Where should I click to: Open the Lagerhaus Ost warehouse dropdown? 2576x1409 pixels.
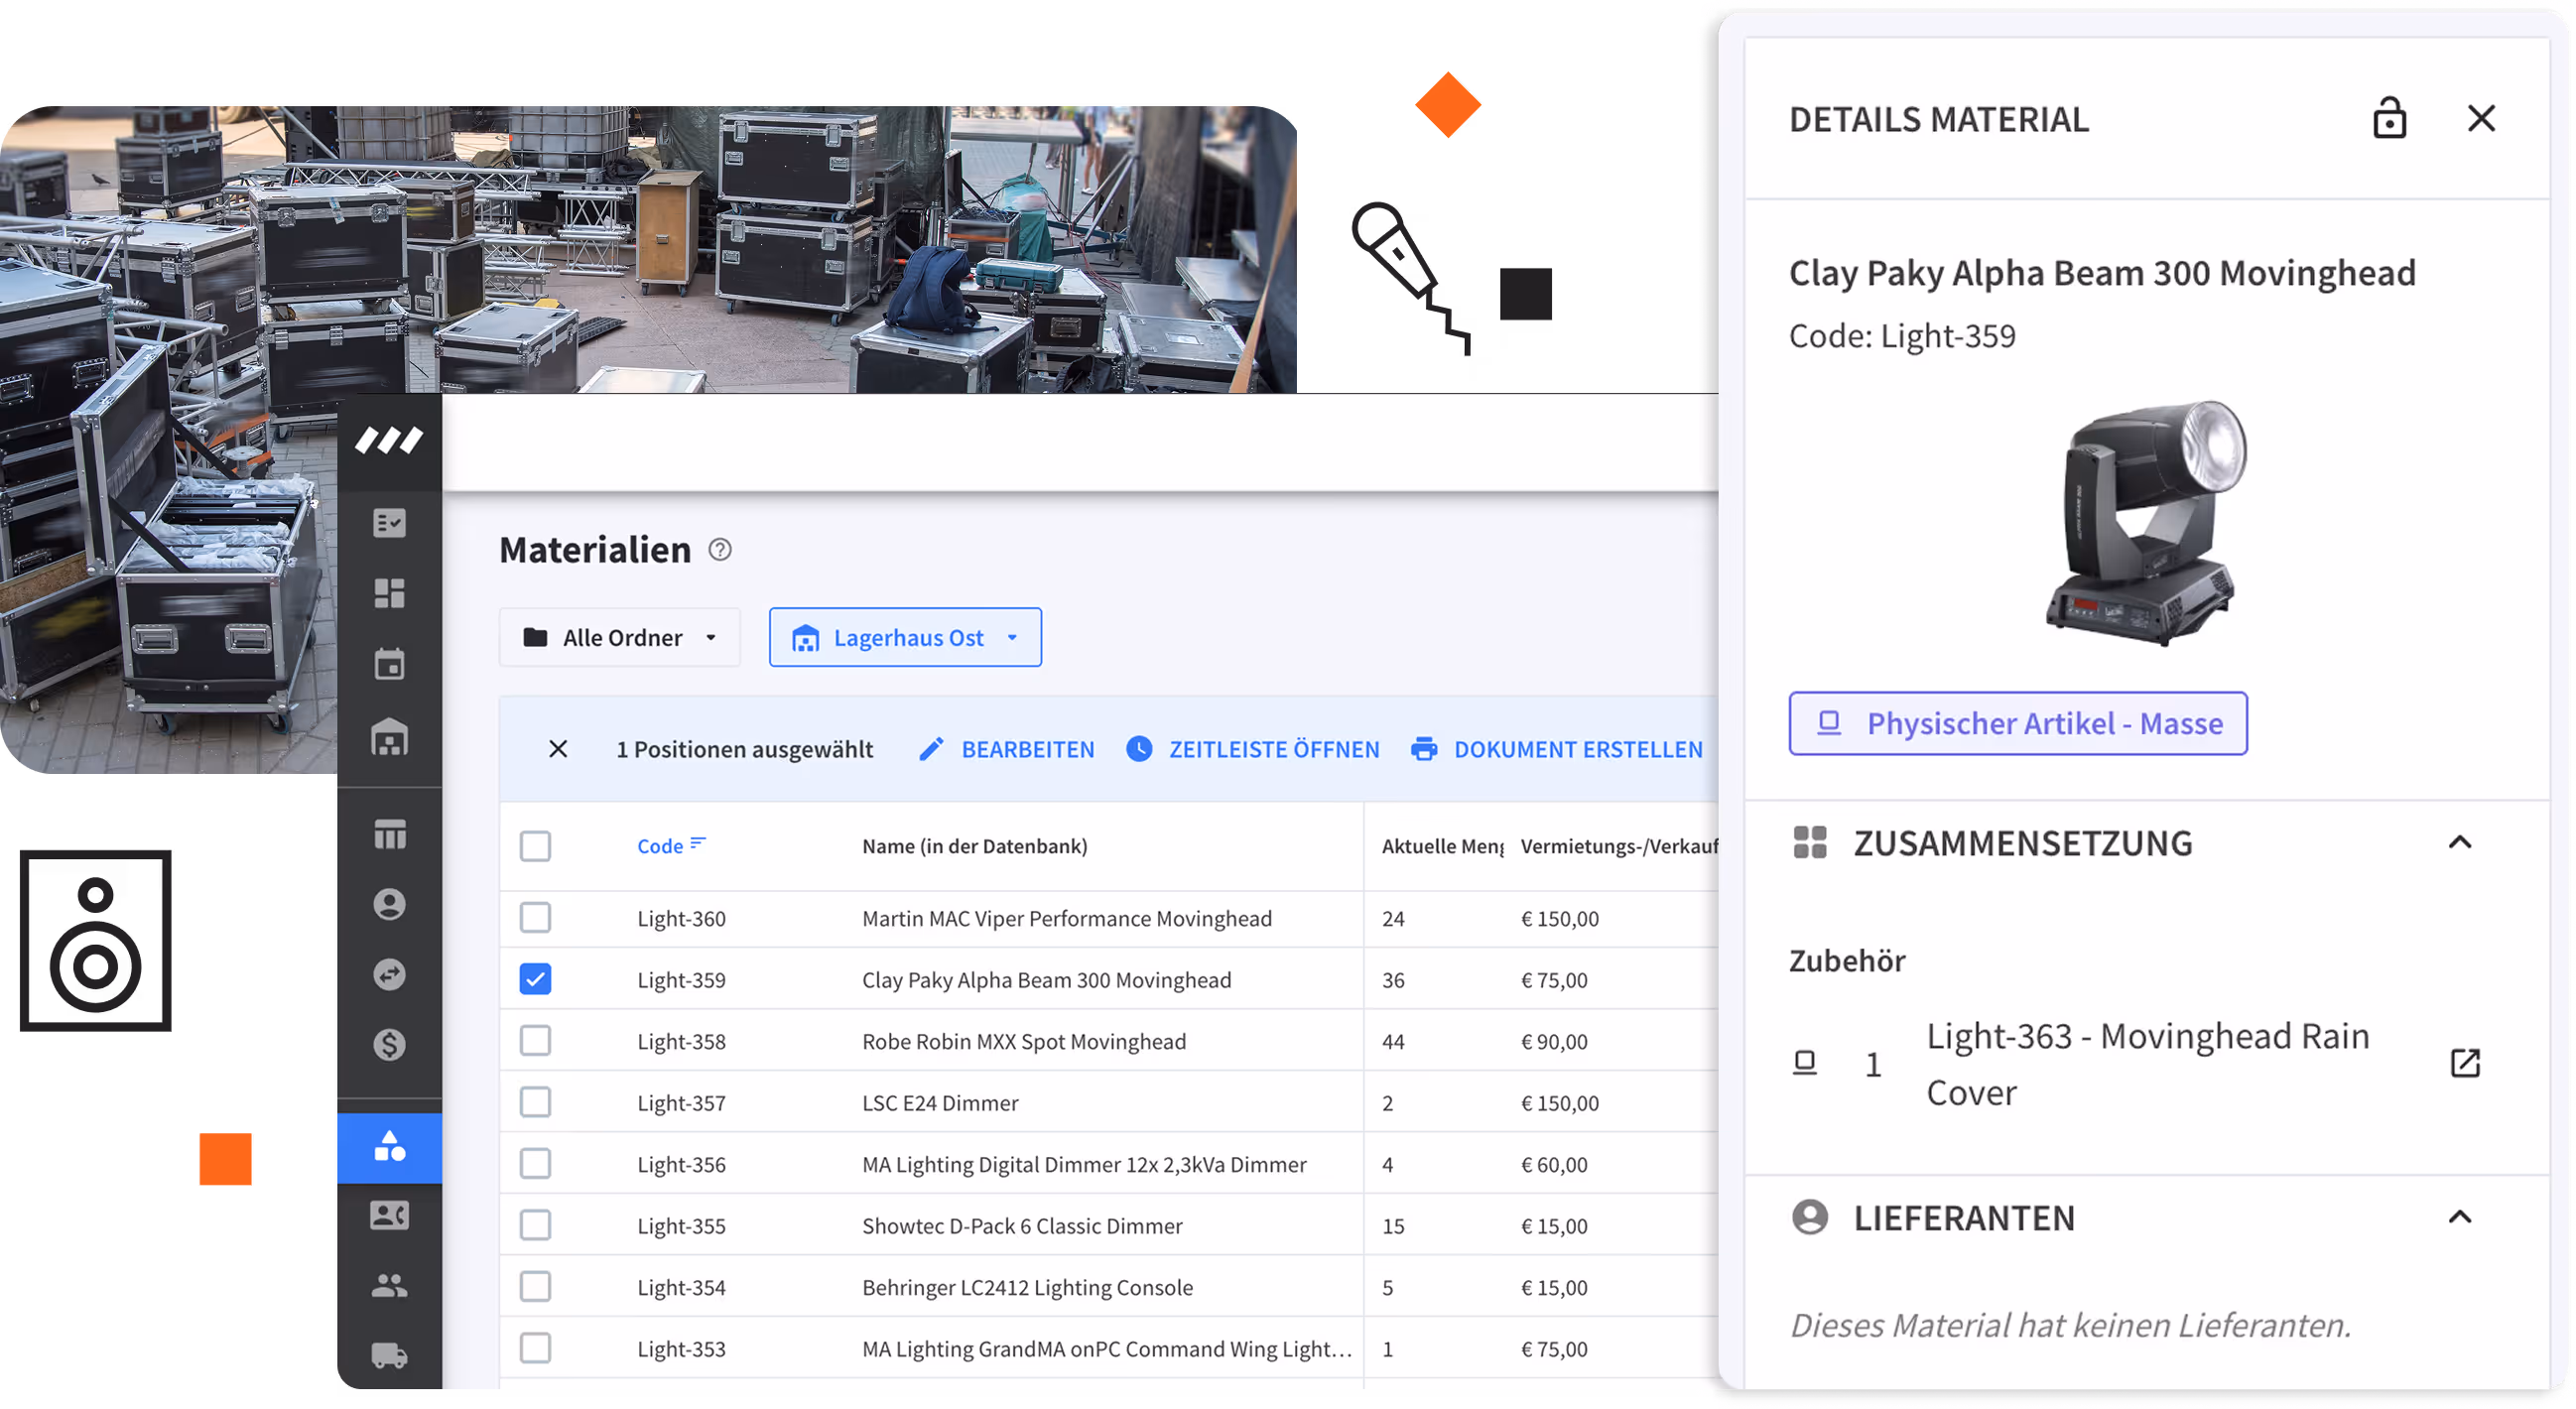[905, 638]
